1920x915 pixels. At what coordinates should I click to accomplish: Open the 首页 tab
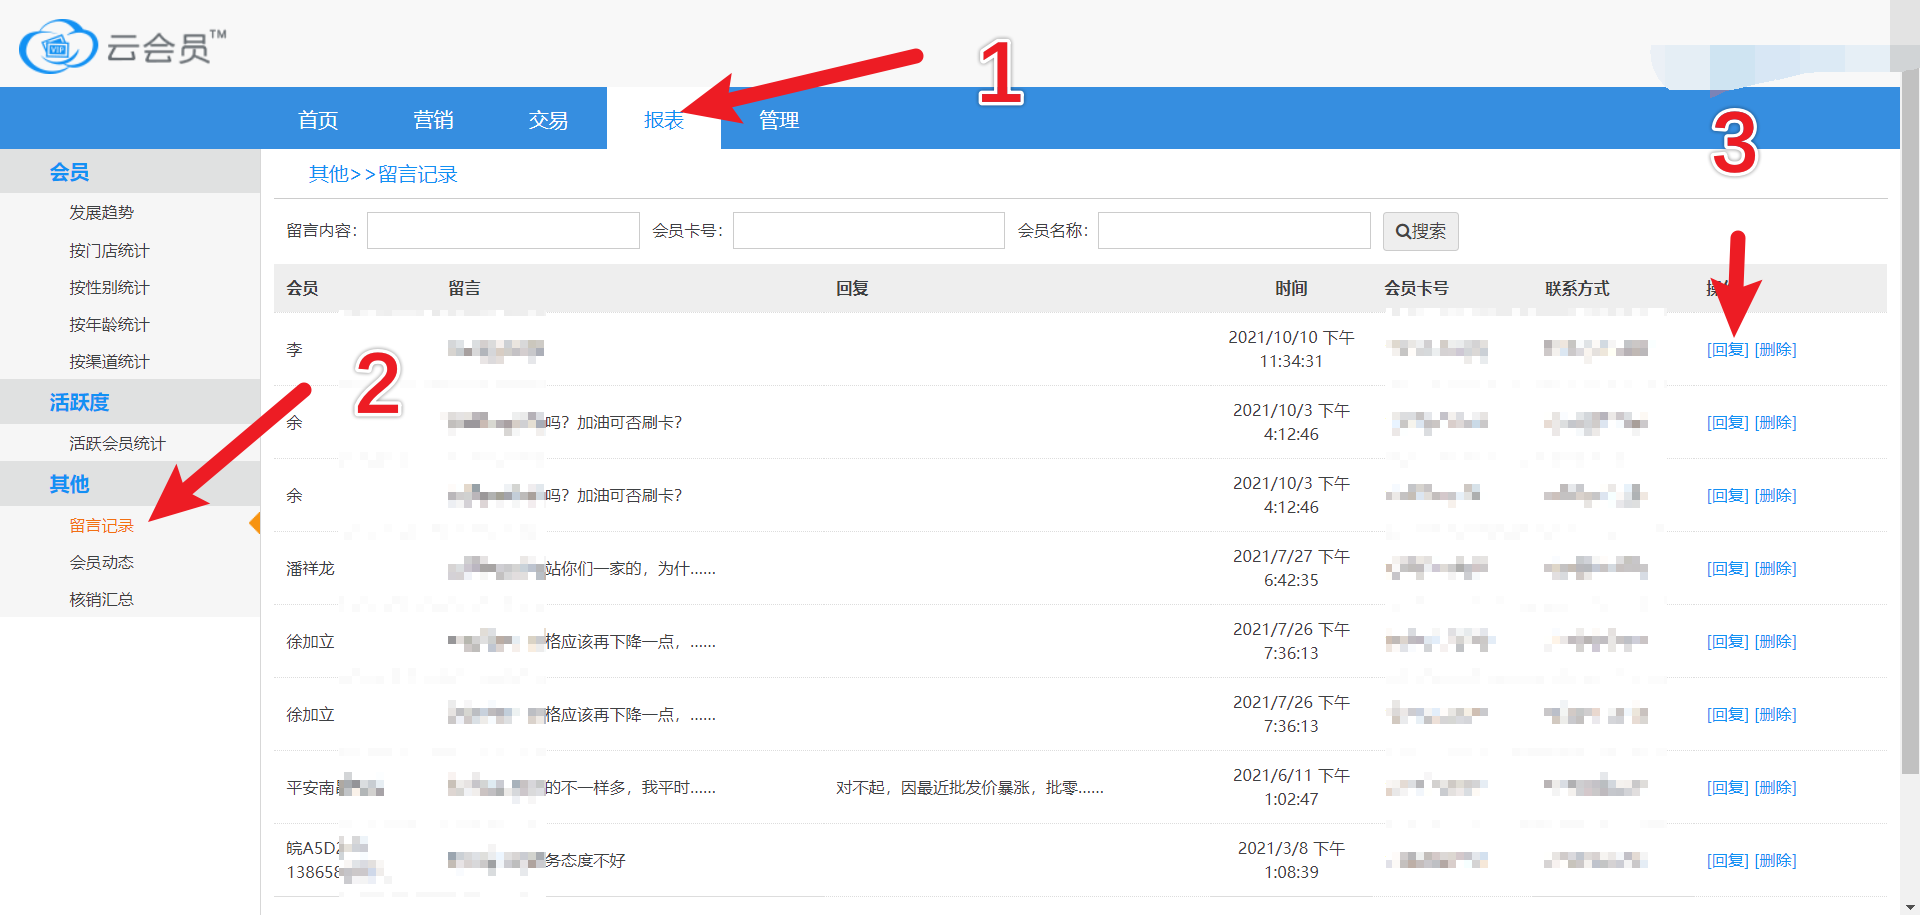[318, 120]
